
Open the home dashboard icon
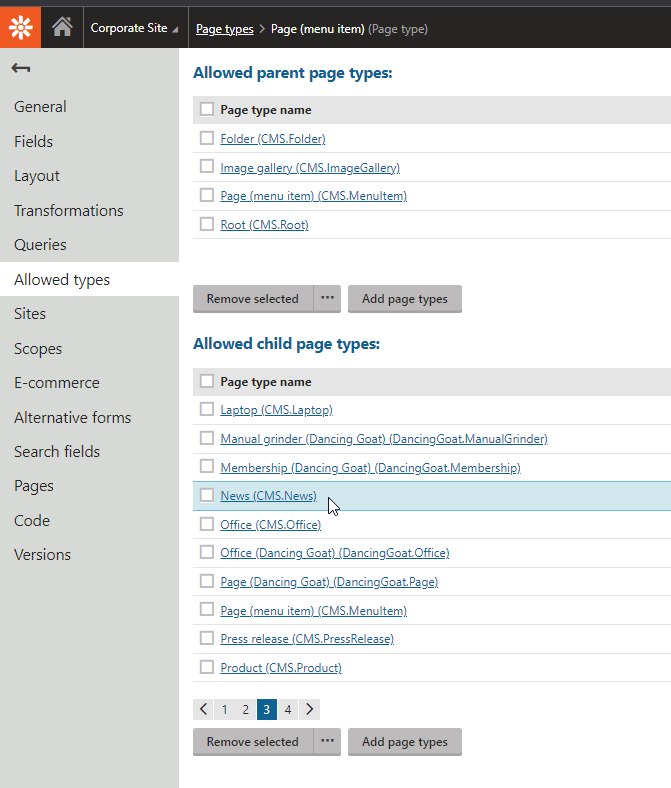[x=62, y=27]
